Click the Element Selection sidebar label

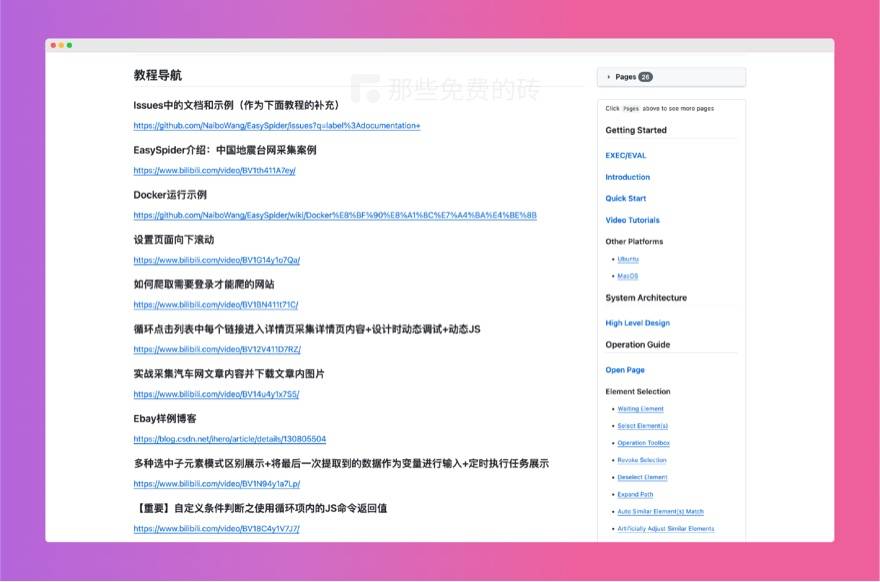click(x=638, y=391)
